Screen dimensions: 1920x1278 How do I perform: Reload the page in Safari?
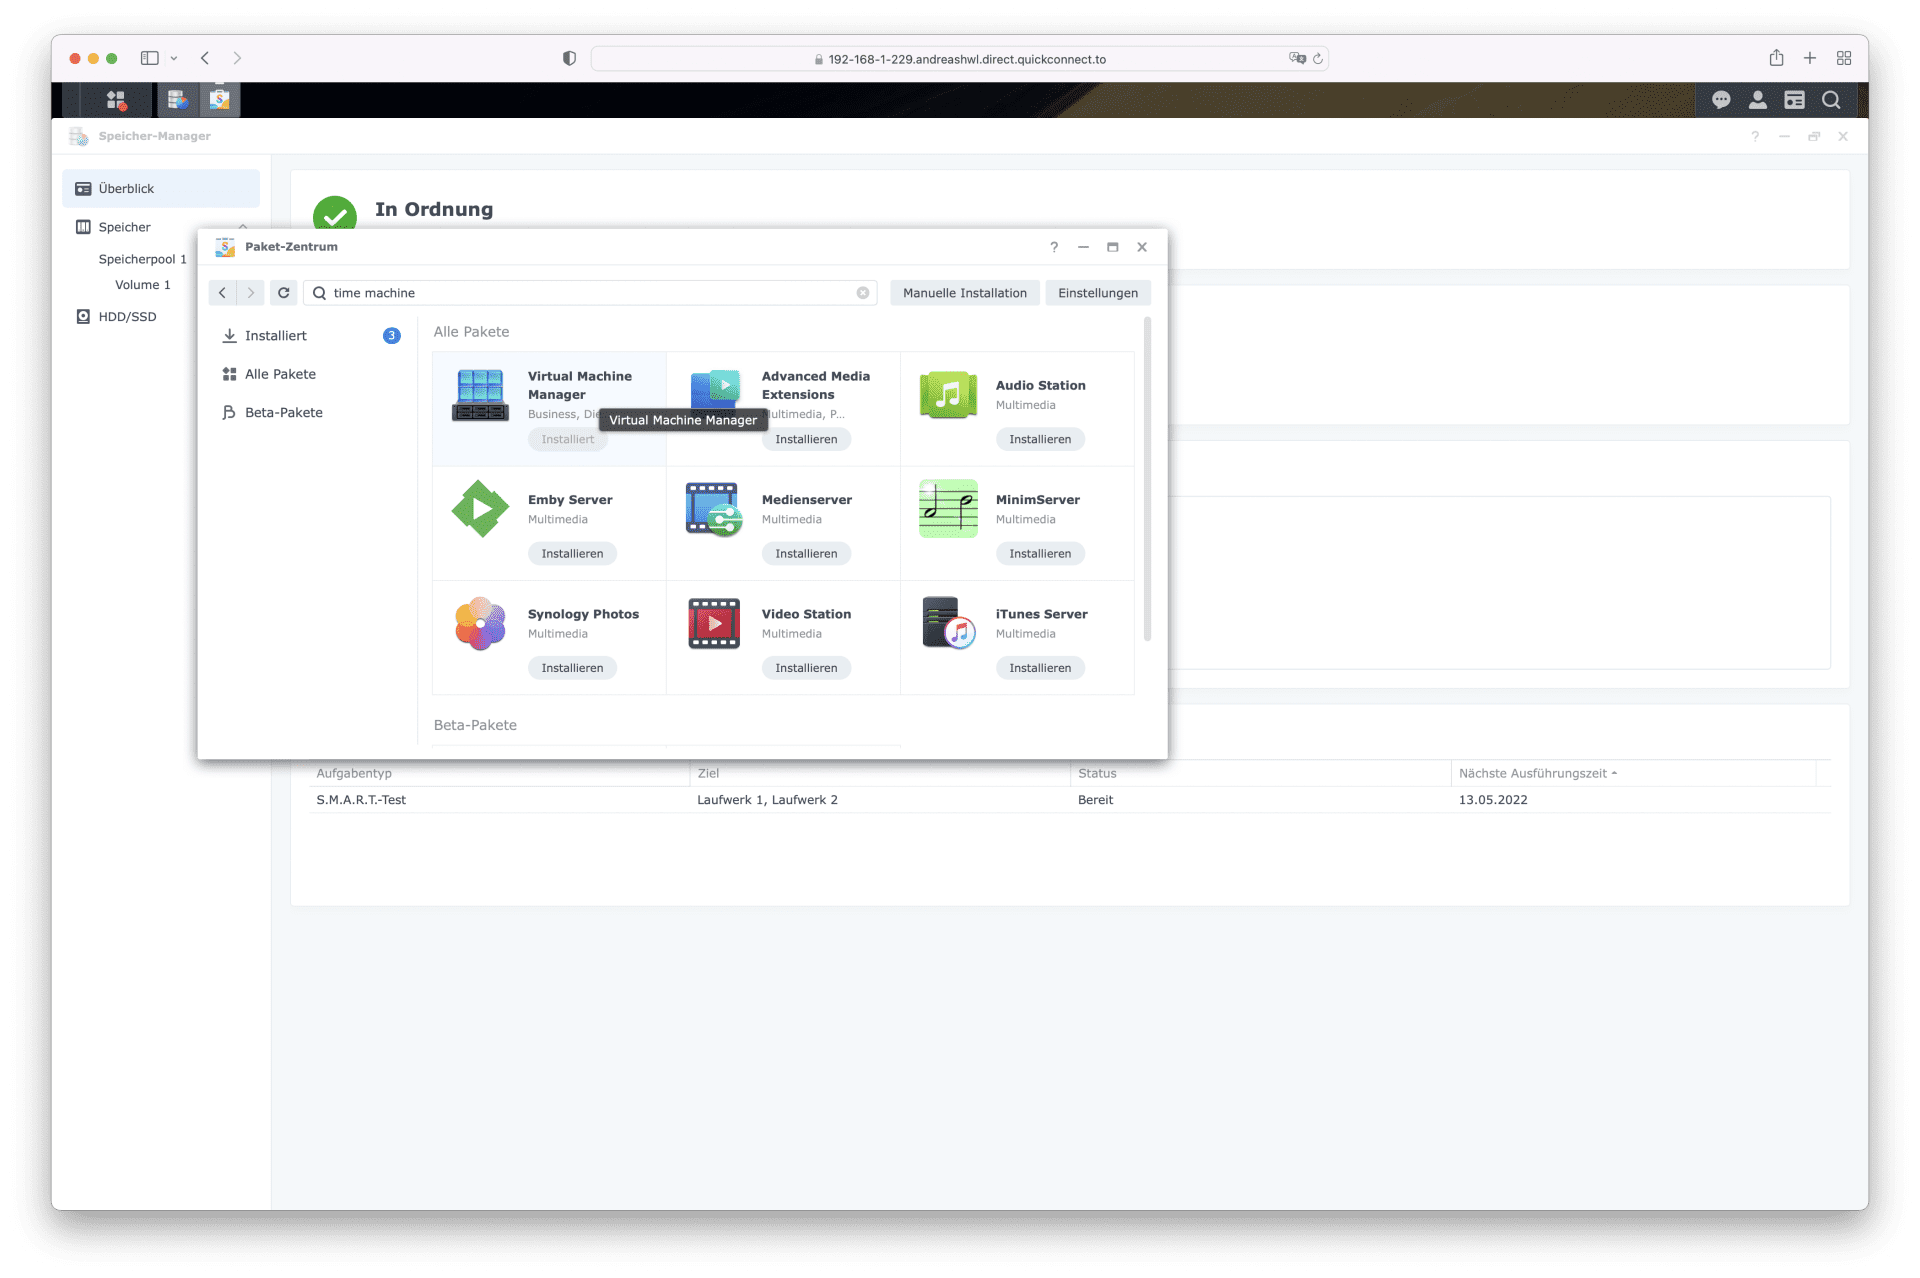click(x=1318, y=59)
